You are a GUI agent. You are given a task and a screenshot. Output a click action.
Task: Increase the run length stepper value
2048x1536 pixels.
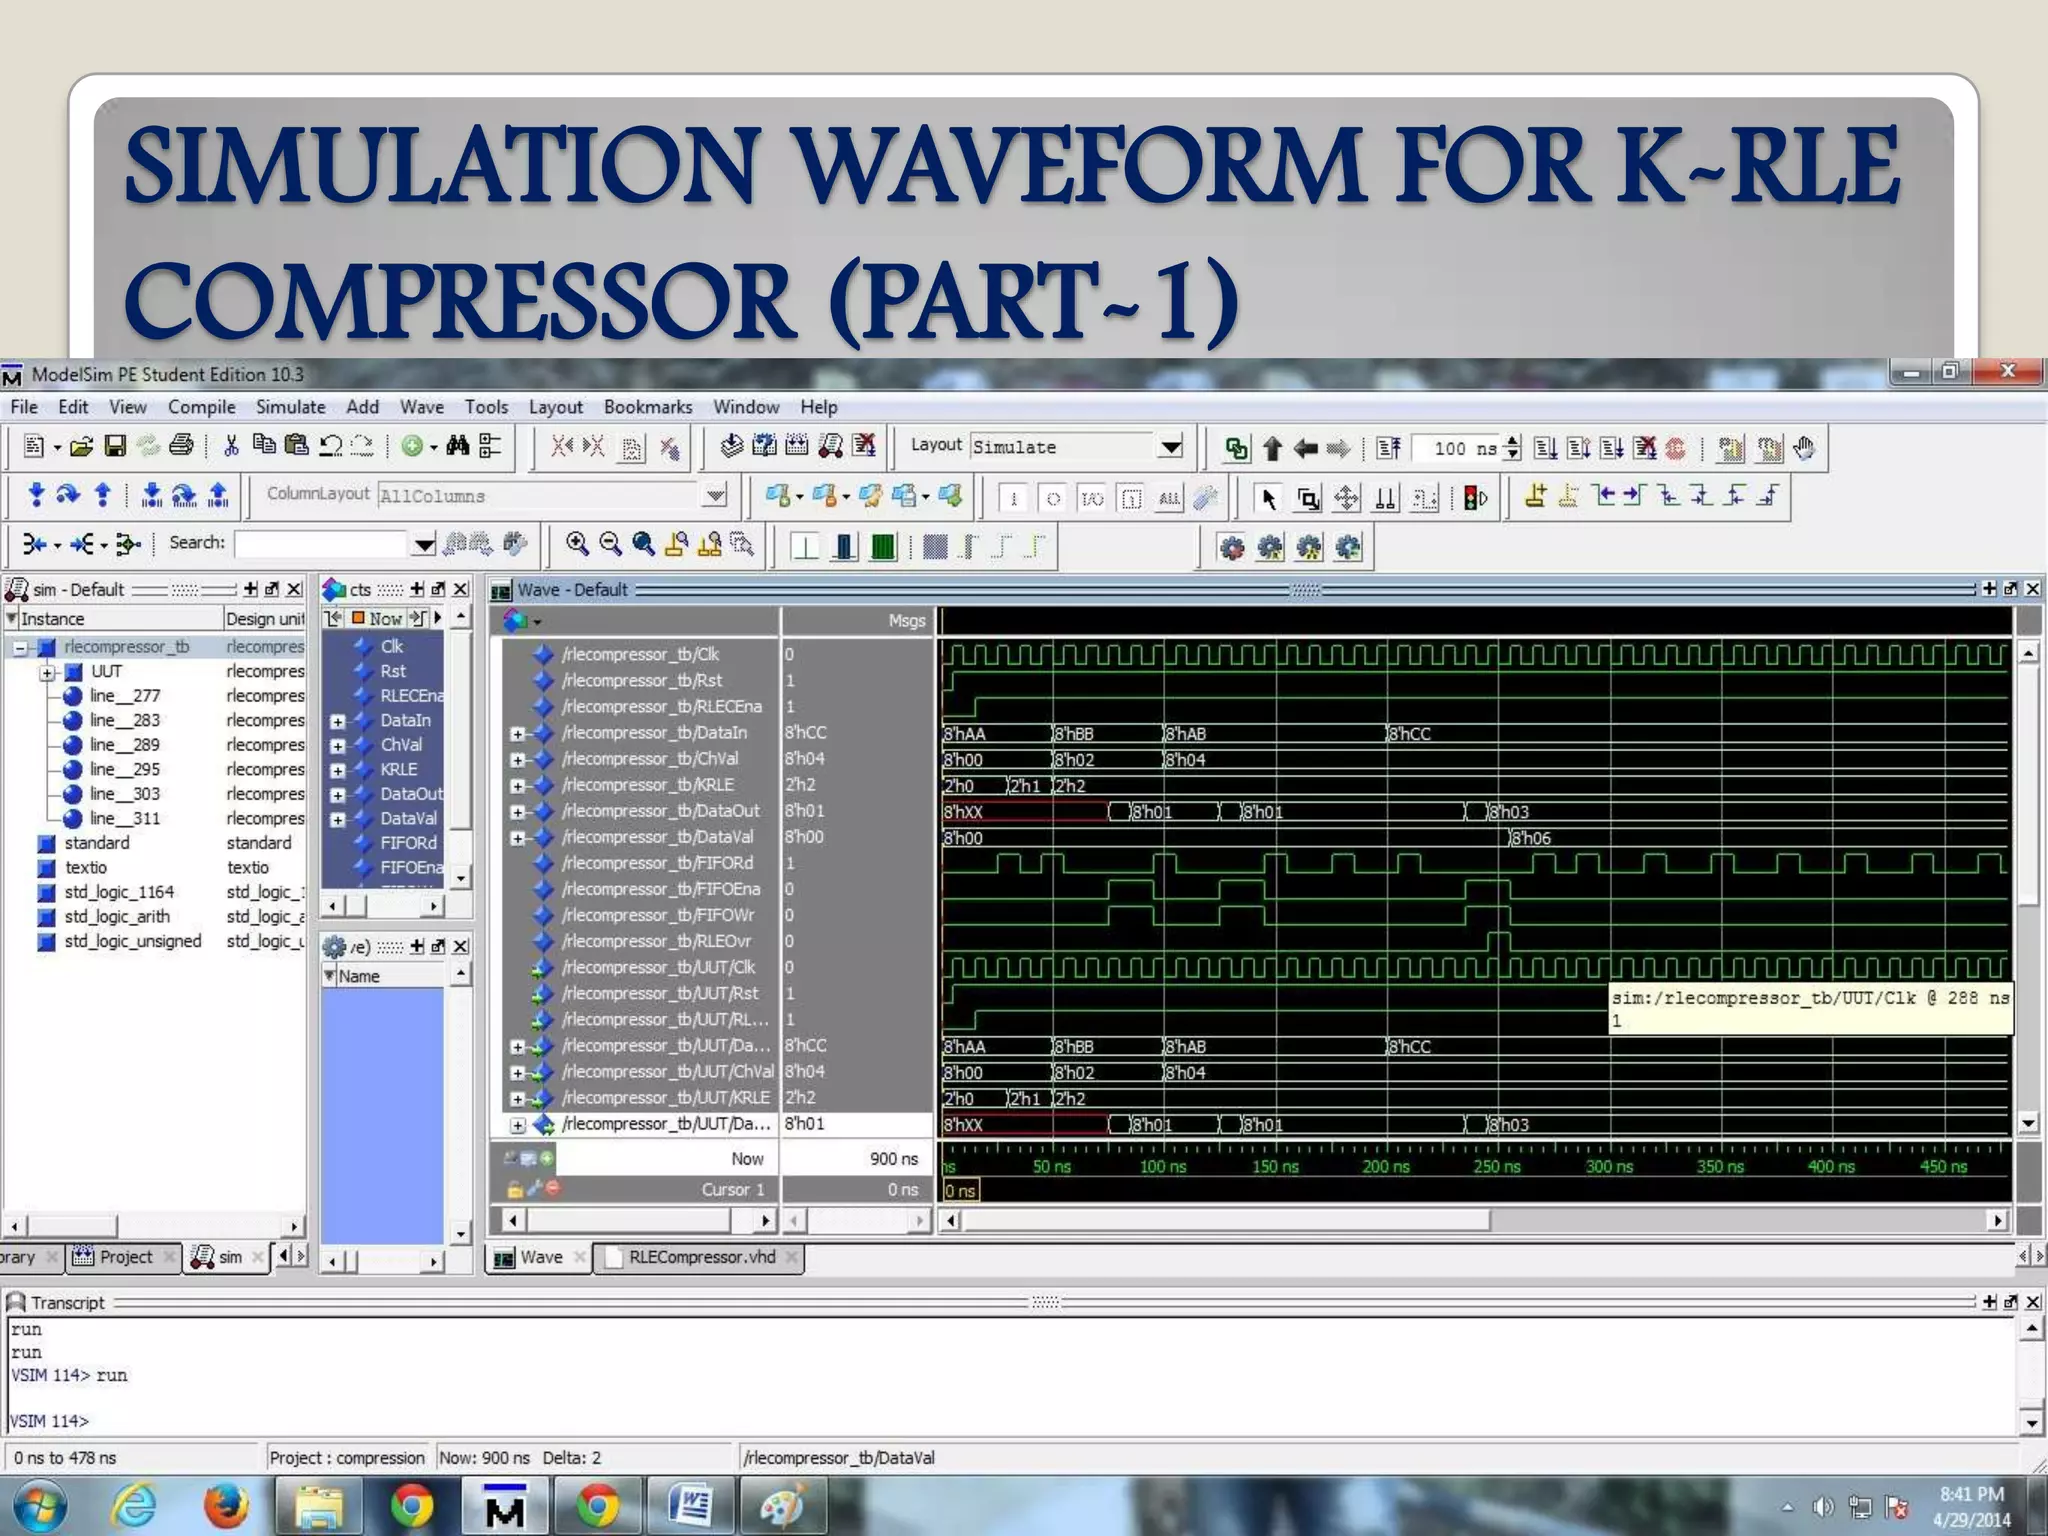click(1513, 441)
